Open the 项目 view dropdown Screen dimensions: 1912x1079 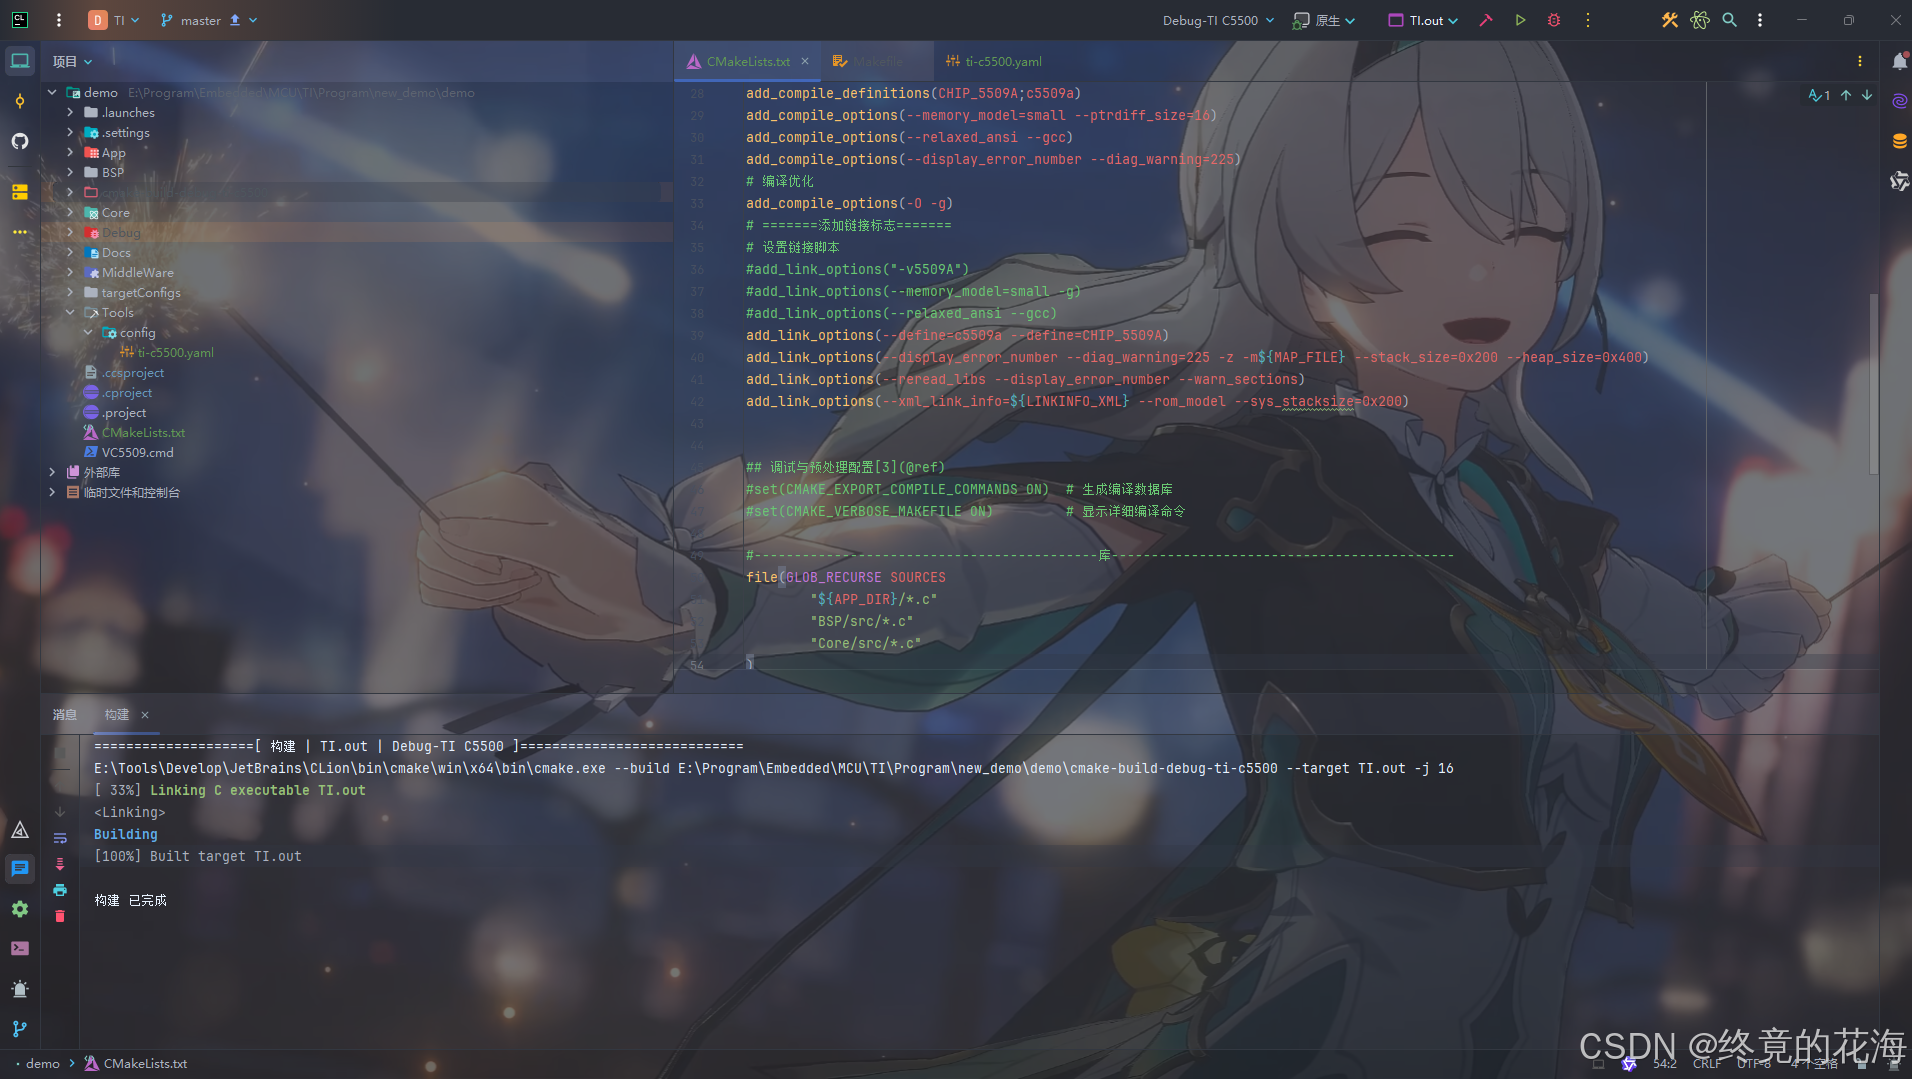(x=72, y=61)
